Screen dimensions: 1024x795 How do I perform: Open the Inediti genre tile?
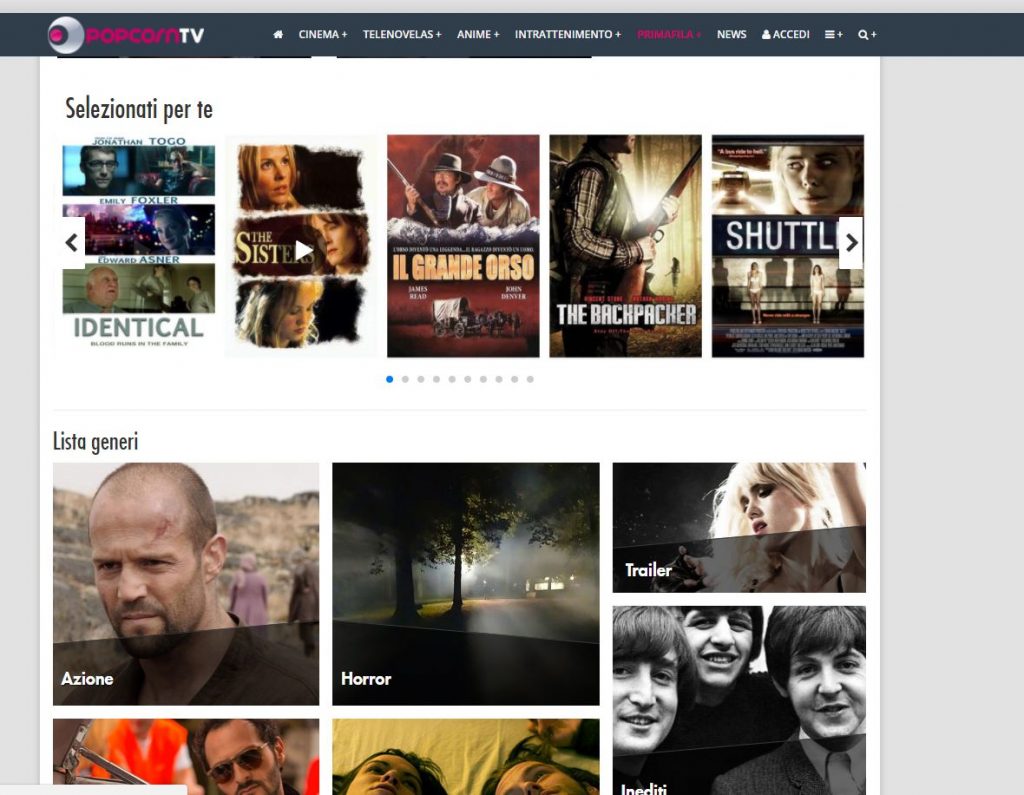tap(739, 700)
